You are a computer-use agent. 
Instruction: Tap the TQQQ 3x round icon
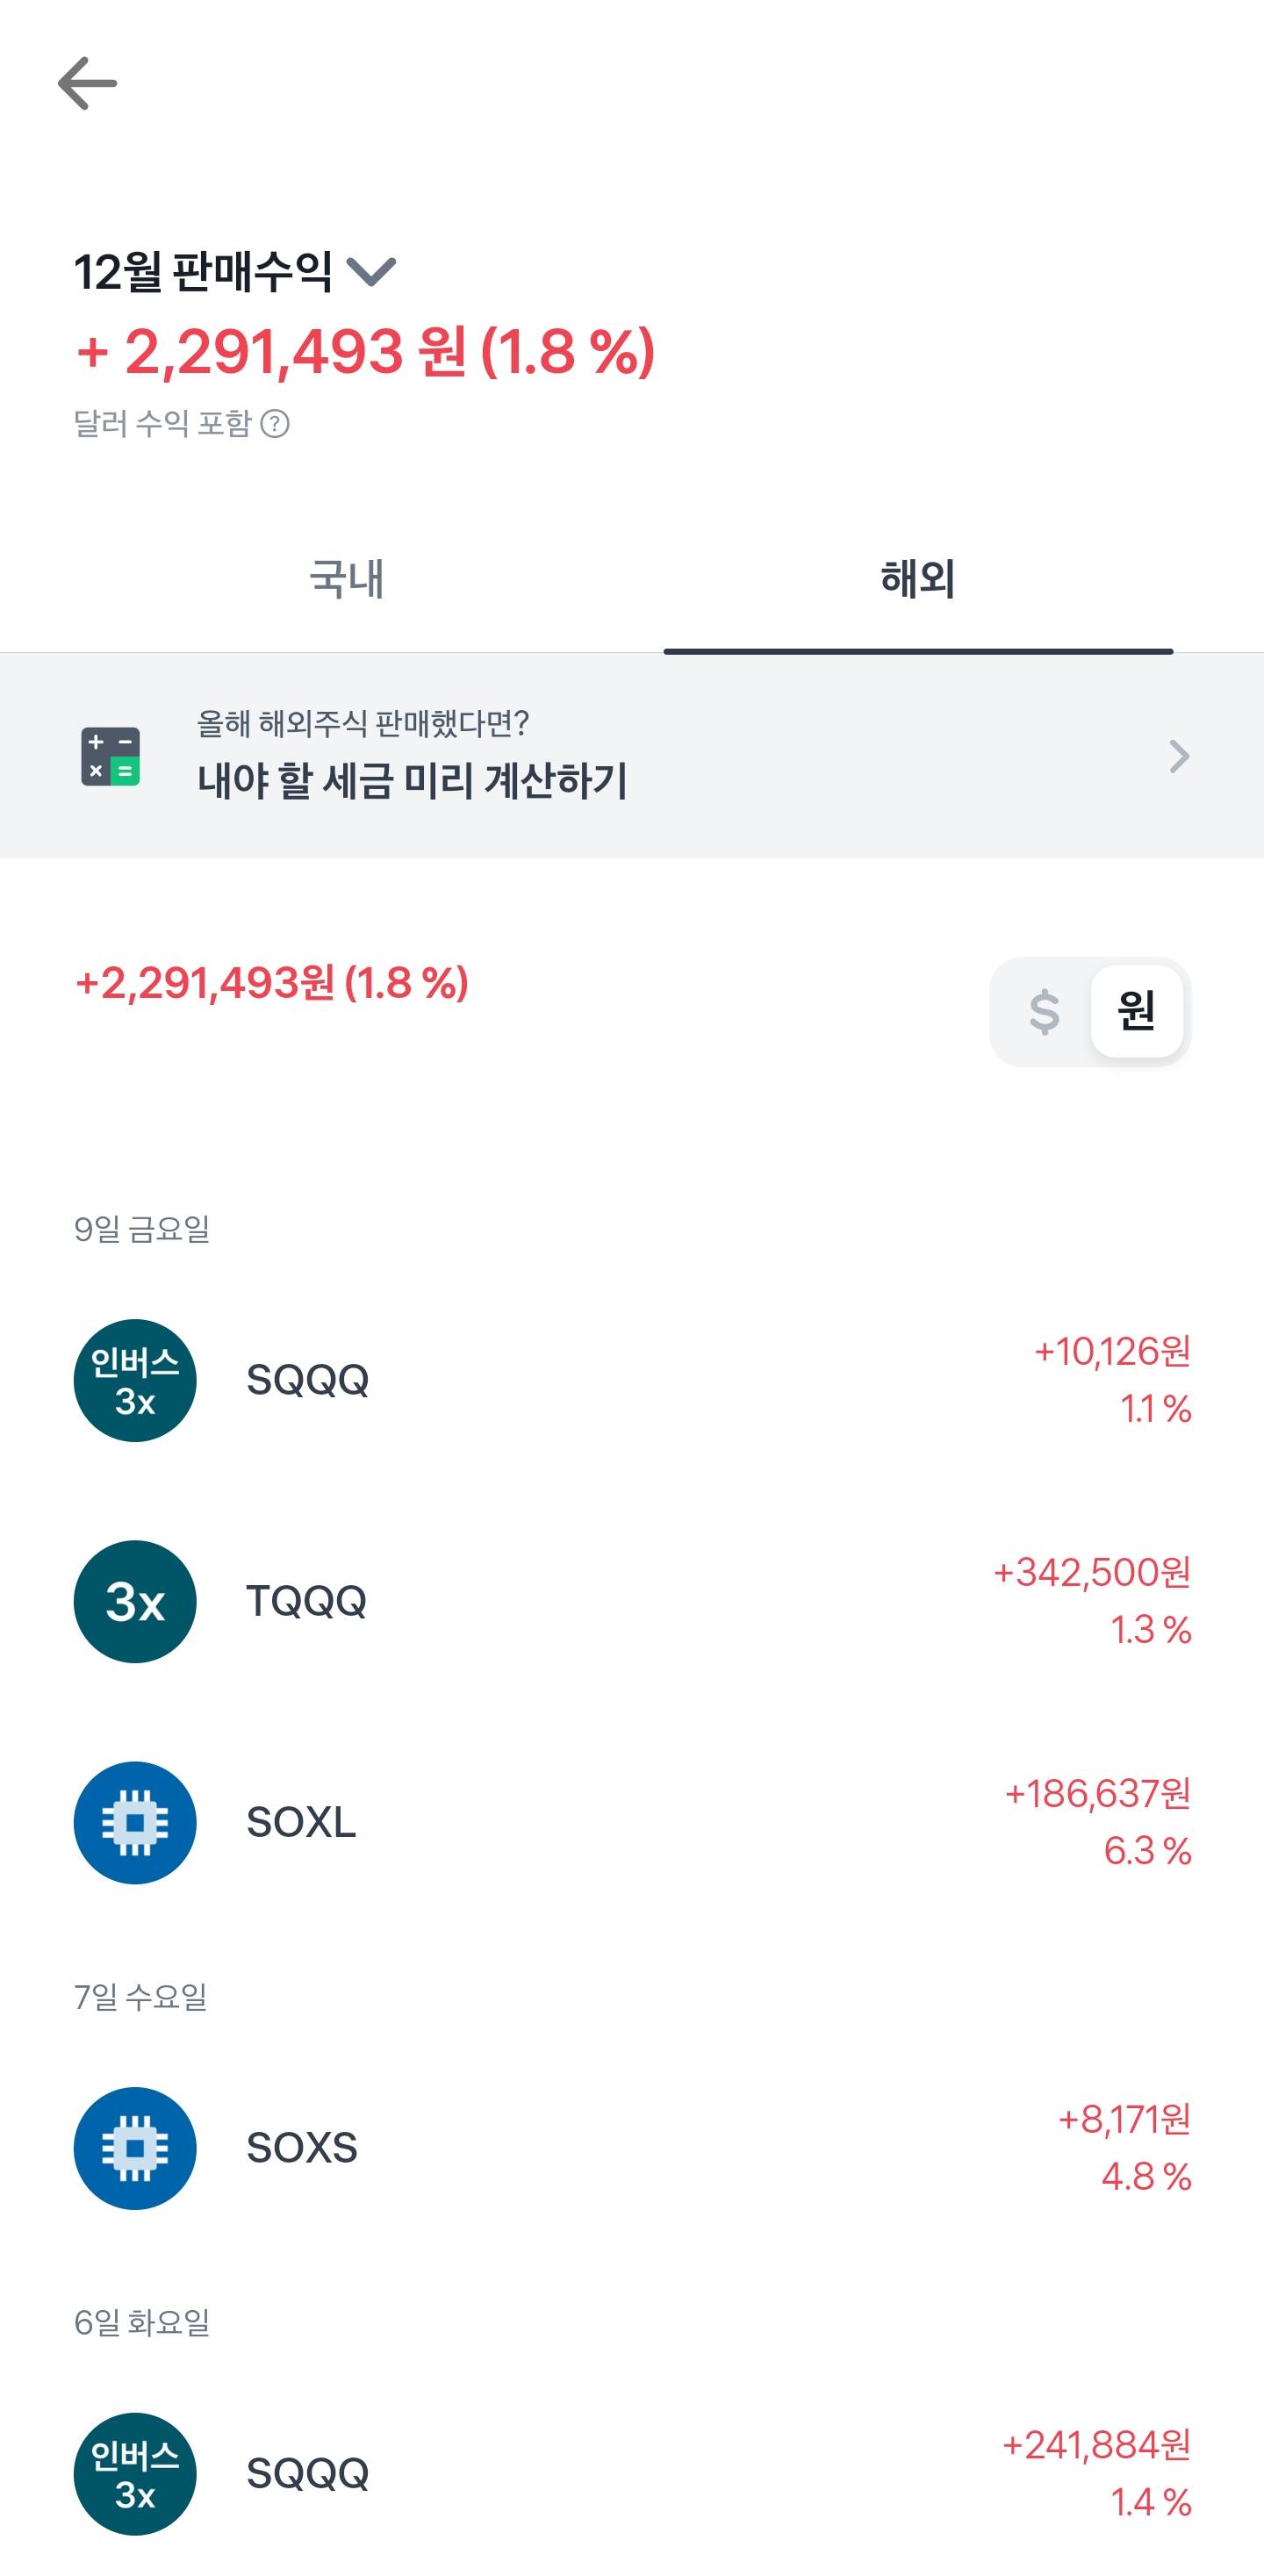(x=135, y=1601)
